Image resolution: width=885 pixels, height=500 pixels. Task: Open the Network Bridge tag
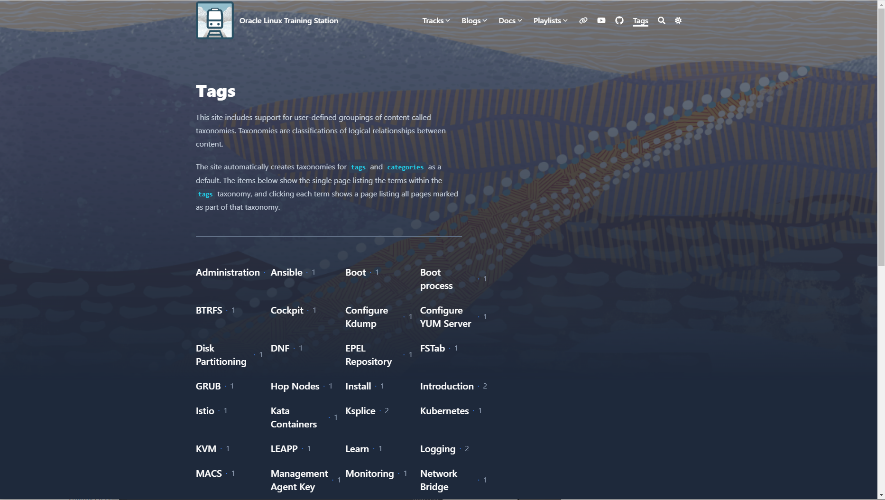pyautogui.click(x=439, y=480)
